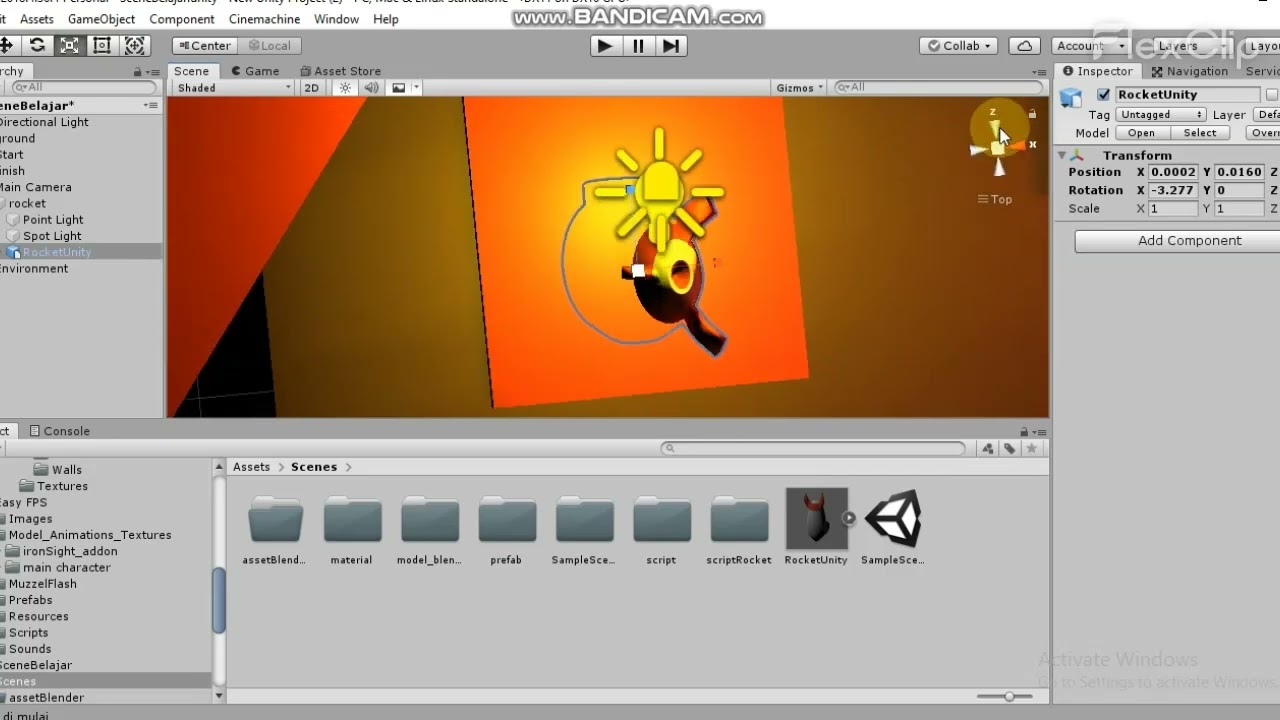
Task: Select Point Light in Hierarchy
Action: pyautogui.click(x=53, y=220)
